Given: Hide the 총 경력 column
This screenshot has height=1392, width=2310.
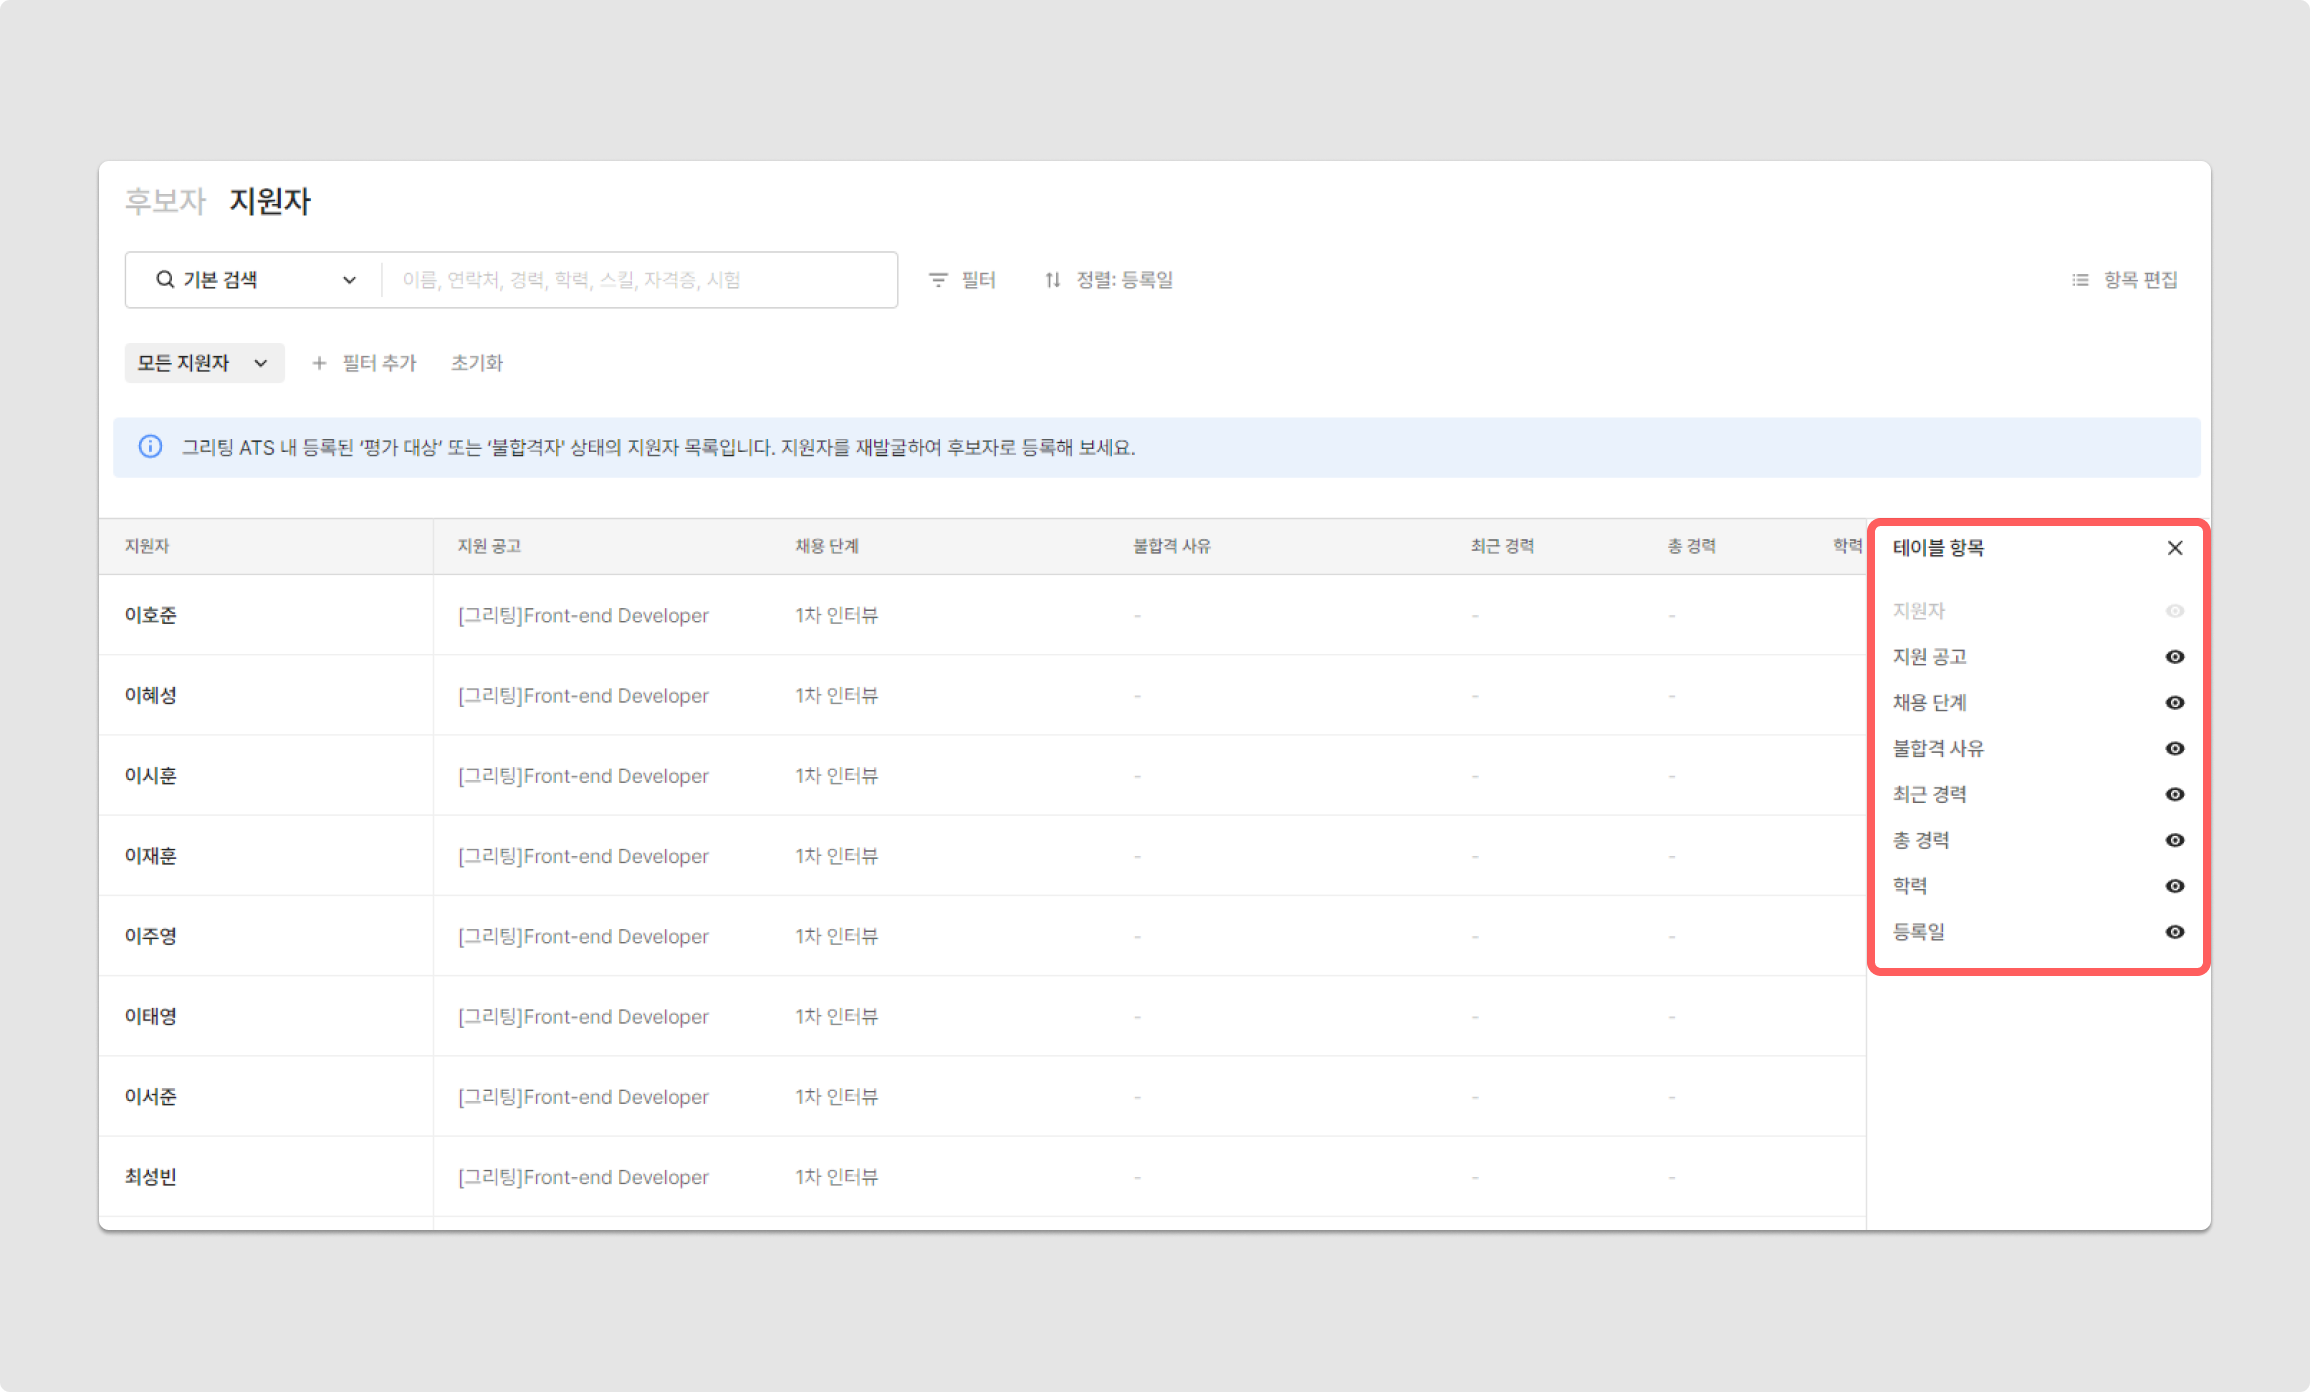Looking at the screenshot, I should point(2175,841).
